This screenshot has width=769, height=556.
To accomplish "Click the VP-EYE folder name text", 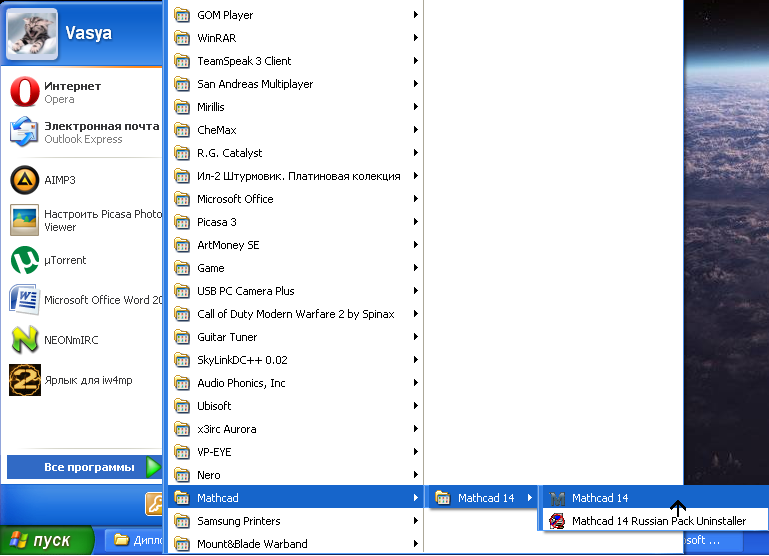I will [214, 452].
